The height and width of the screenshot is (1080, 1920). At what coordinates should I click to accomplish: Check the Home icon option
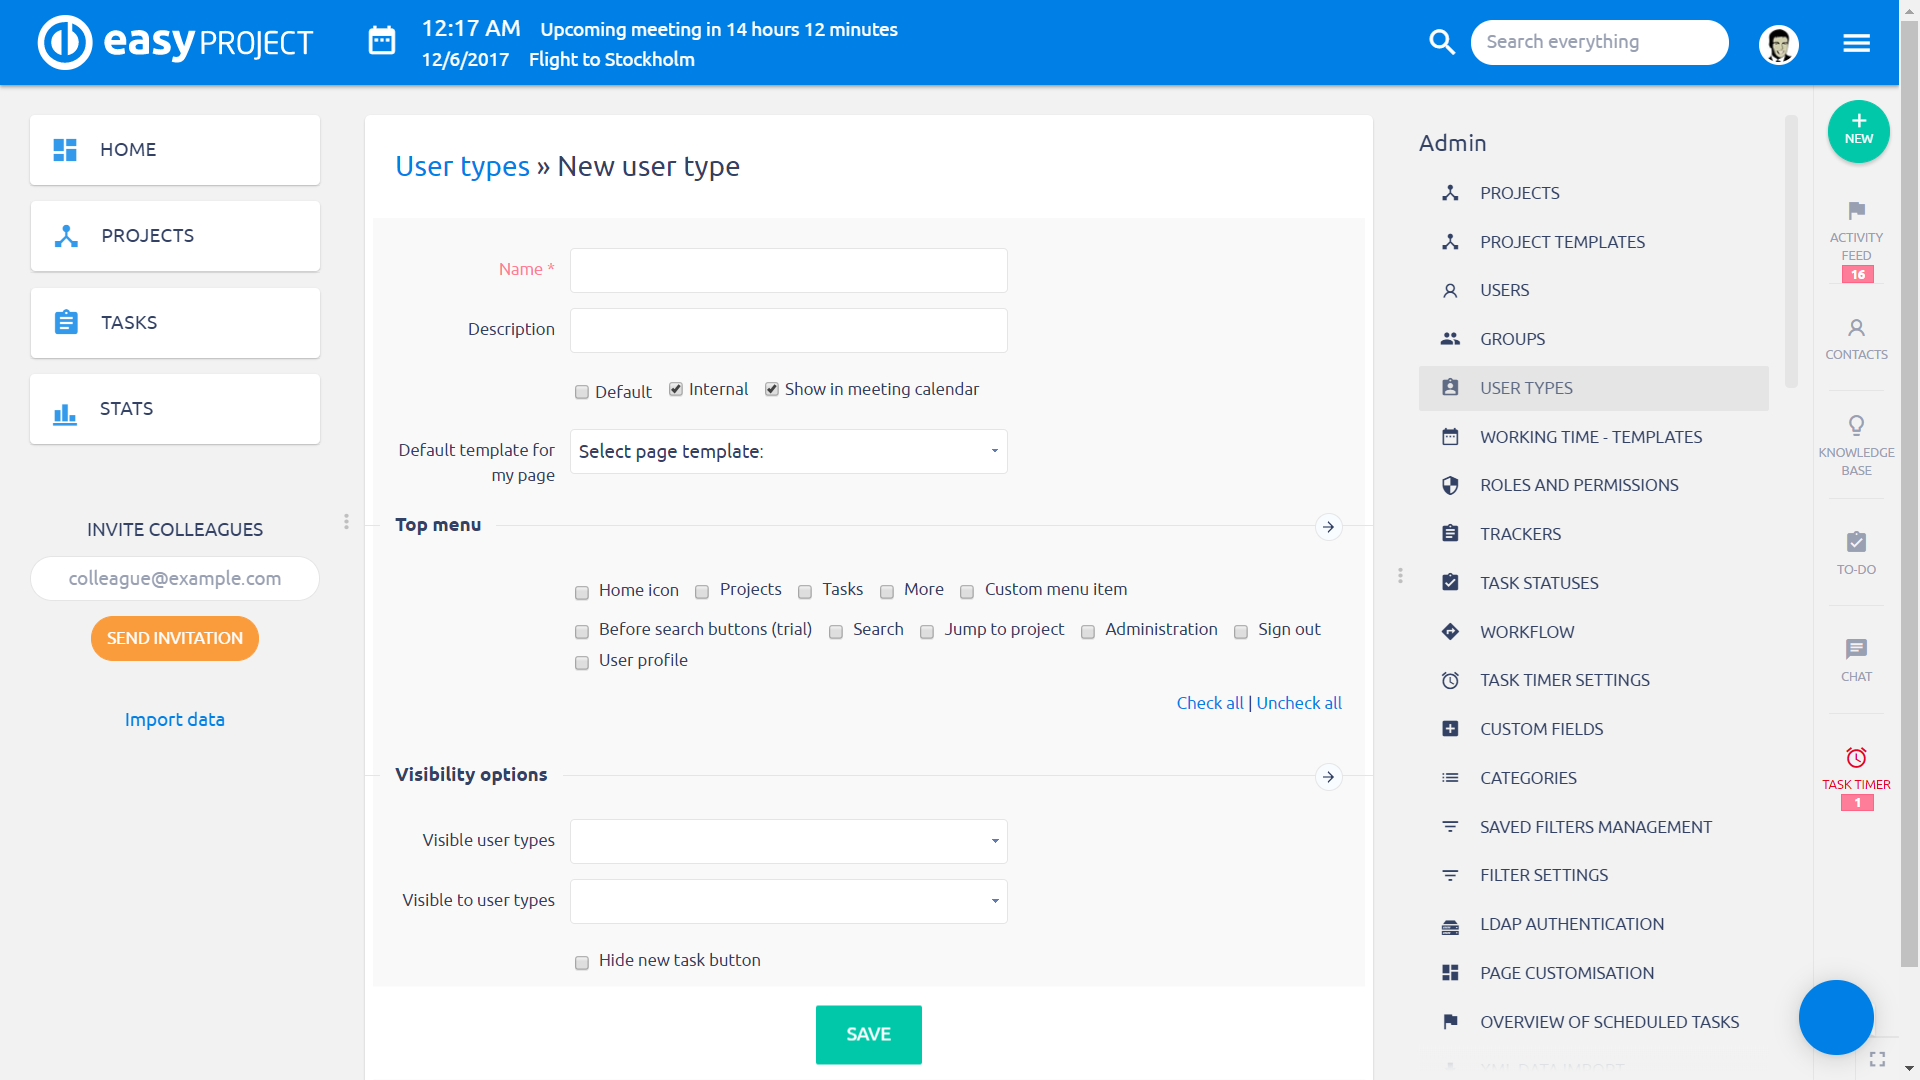(581, 592)
